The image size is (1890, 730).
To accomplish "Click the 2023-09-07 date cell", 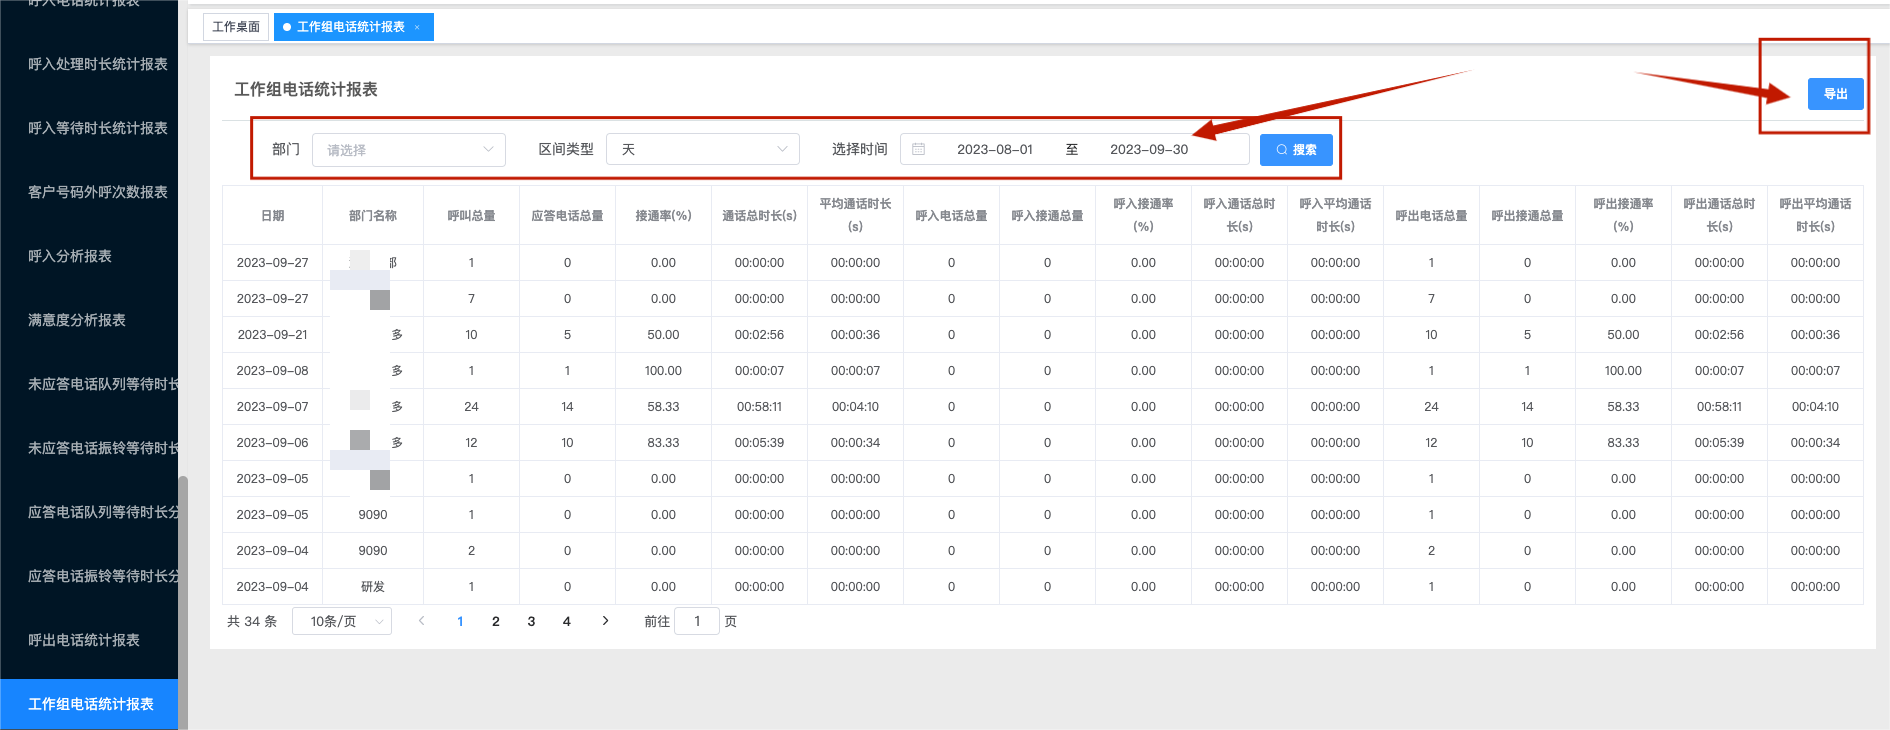I will coord(272,407).
